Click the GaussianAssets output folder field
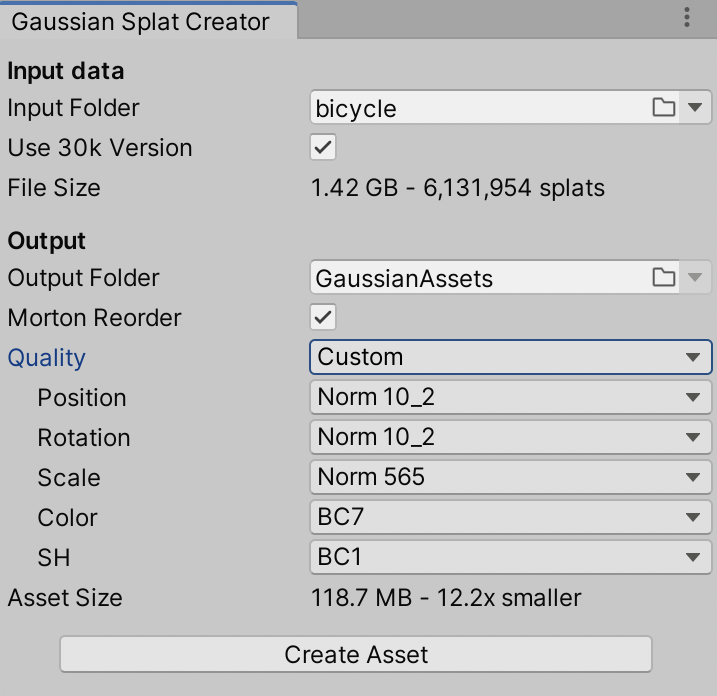Viewport: 717px width, 696px height. [480, 277]
